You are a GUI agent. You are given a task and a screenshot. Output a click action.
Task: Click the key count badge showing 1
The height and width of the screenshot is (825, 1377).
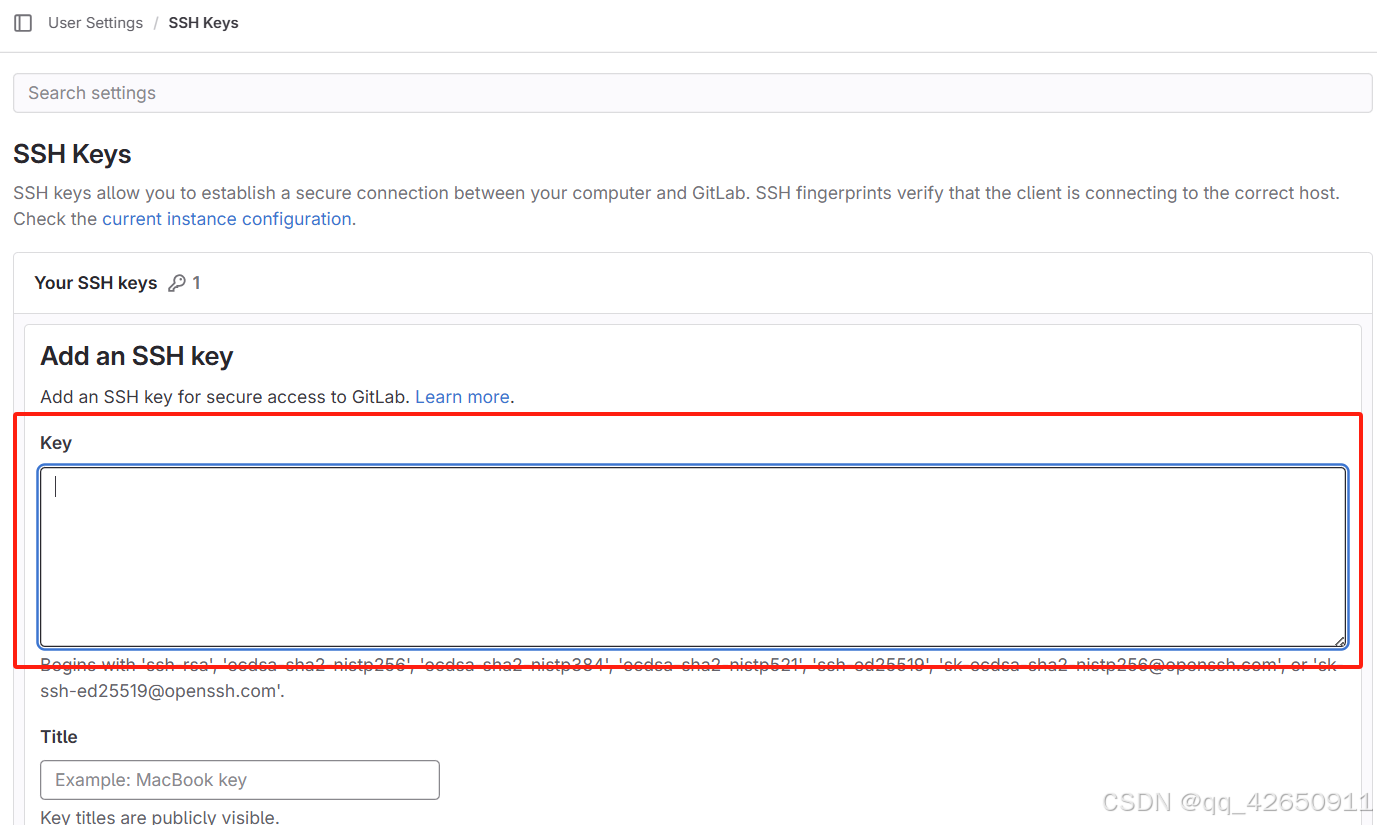pos(196,282)
